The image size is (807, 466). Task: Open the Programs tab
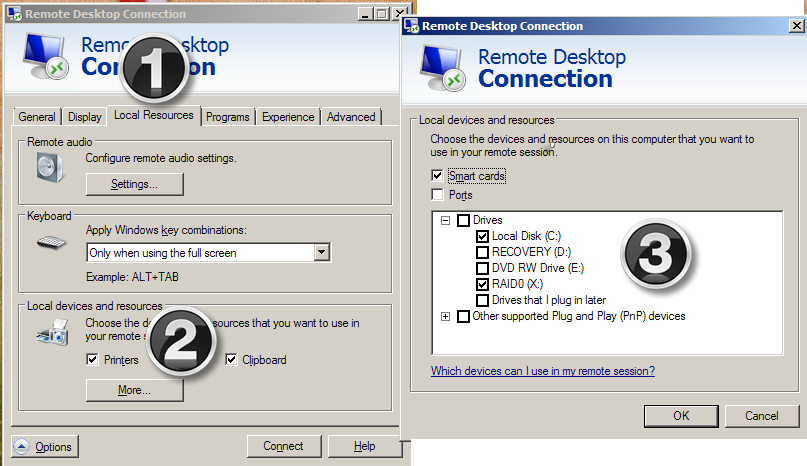pos(227,117)
